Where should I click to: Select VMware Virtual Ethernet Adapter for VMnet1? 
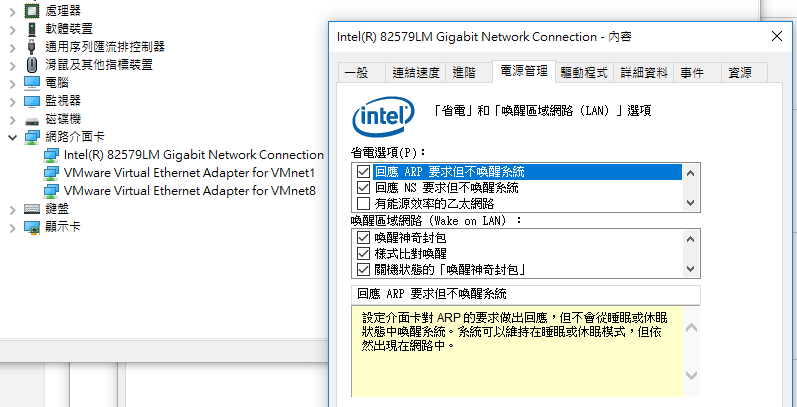click(190, 173)
